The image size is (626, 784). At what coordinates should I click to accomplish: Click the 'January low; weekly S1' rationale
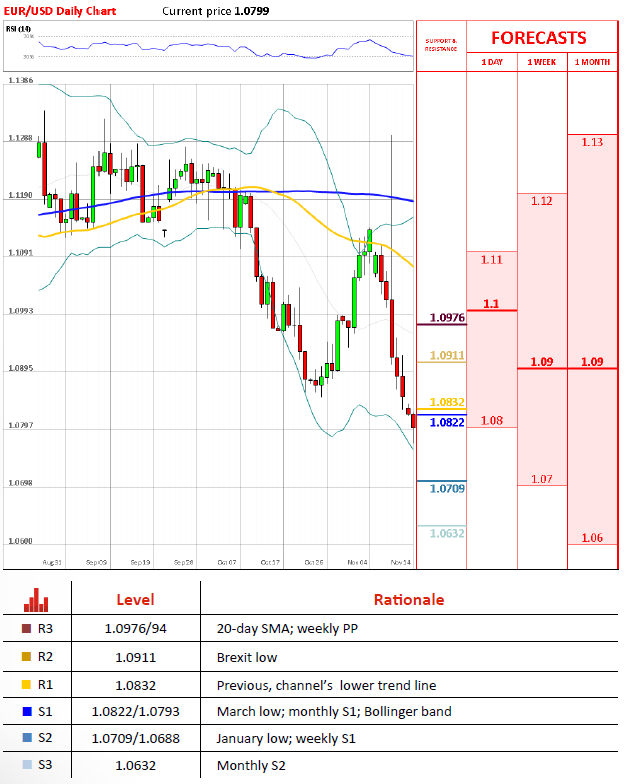tap(286, 738)
